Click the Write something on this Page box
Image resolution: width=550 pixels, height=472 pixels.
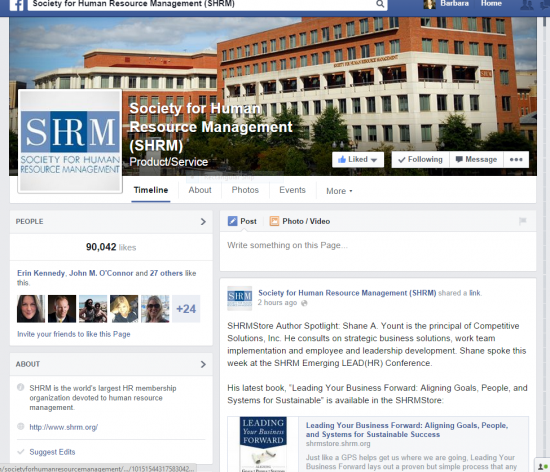click(378, 251)
